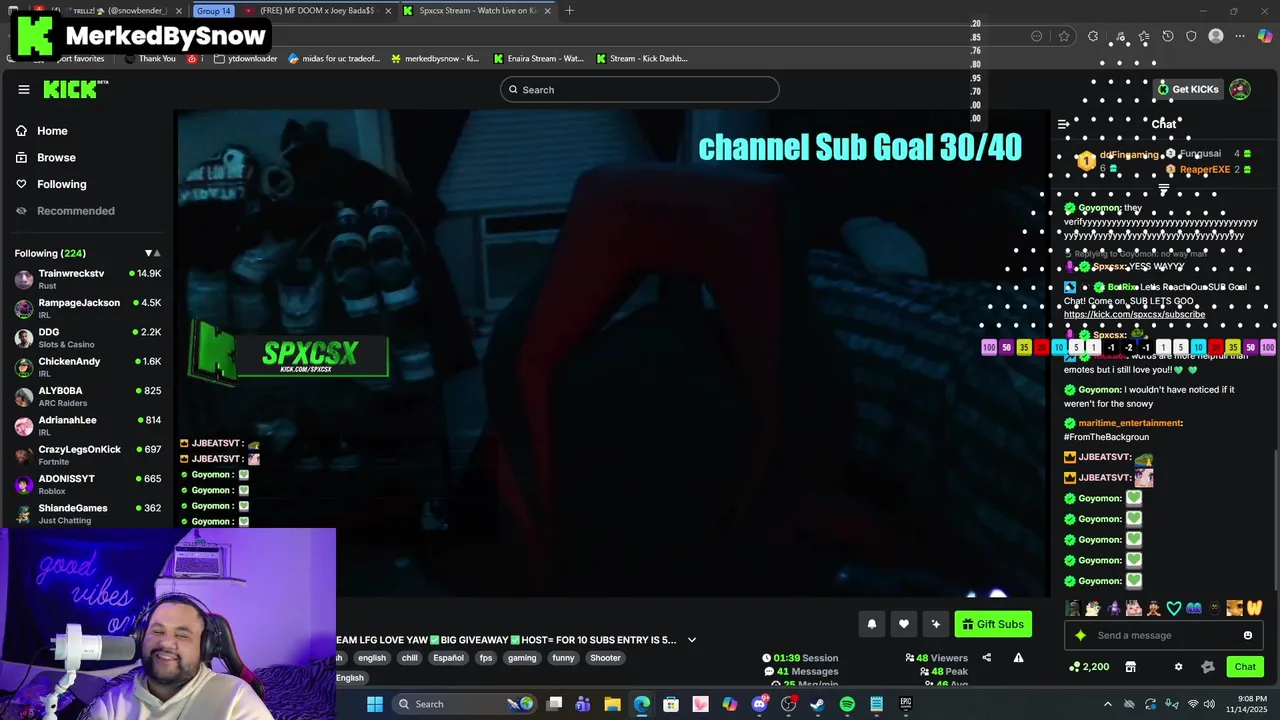Open the browser favorites list icon
Screen dimensions: 1280x720
tap(1143, 36)
